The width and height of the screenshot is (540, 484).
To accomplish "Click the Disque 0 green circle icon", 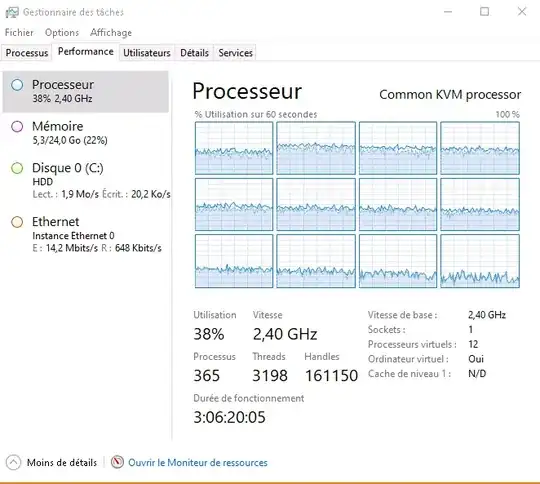I will (x=17, y=168).
